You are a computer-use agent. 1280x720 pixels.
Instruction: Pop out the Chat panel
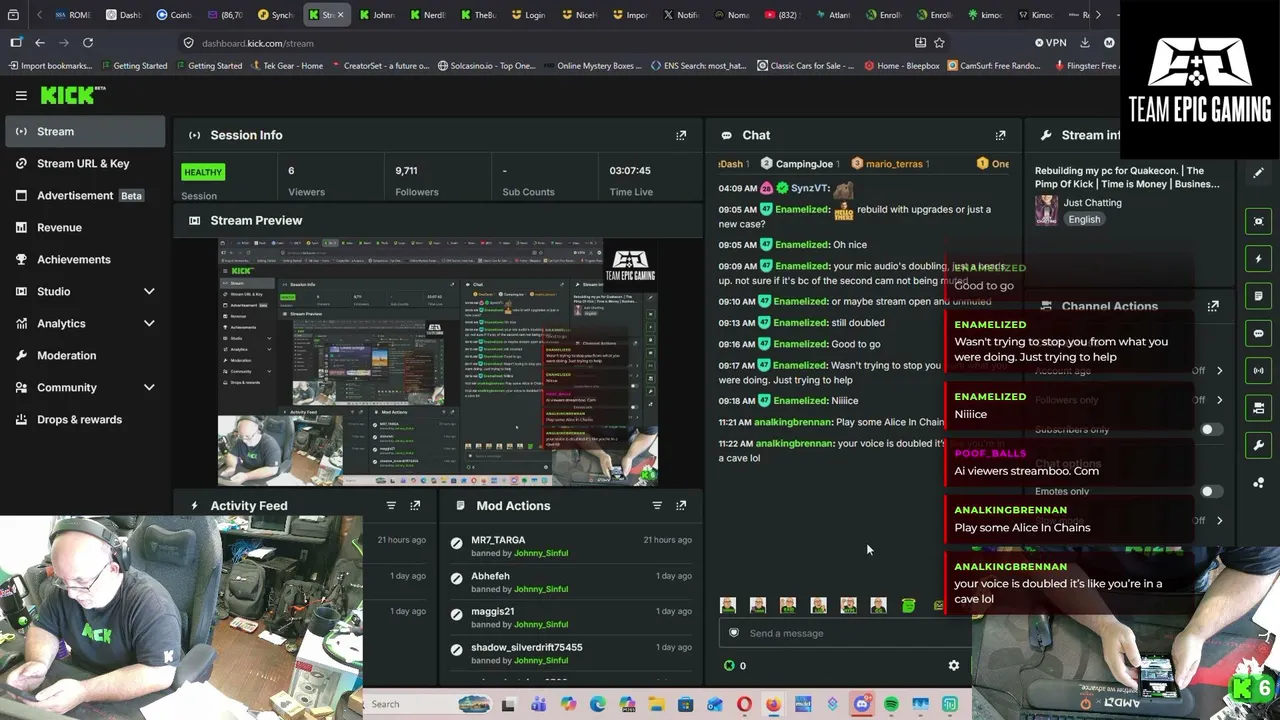click(1000, 135)
